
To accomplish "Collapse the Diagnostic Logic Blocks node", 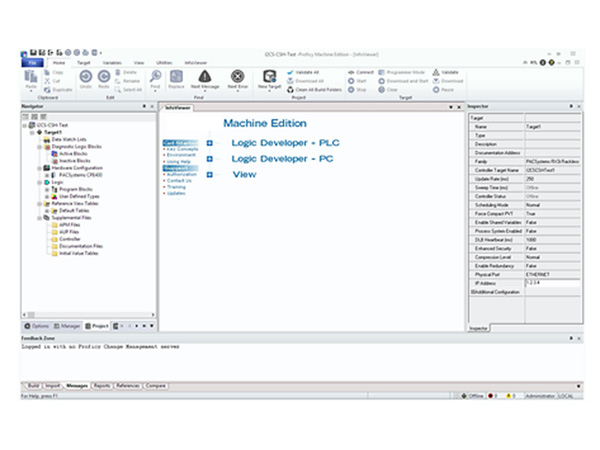I will pos(38,145).
